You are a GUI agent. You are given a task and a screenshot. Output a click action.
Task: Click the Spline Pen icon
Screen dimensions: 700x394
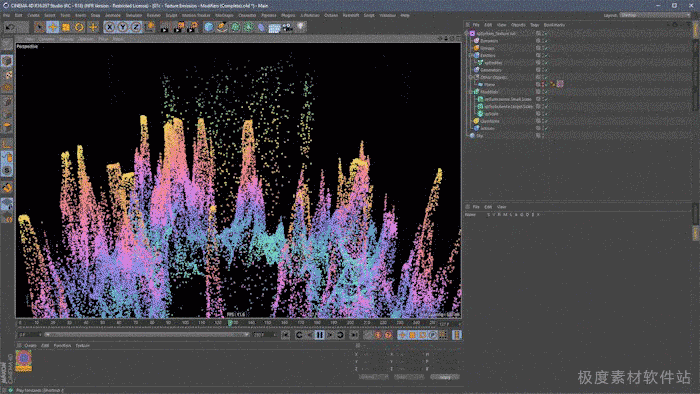(222, 27)
